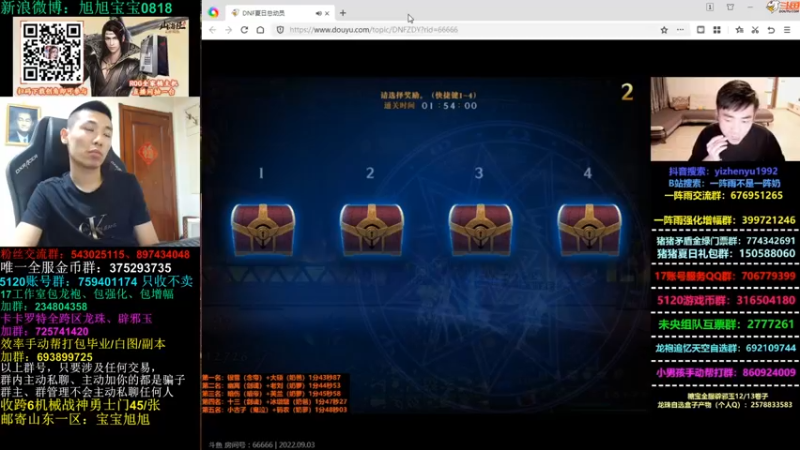800x450 pixels.
Task: Mute audio on the DNF tab speaker icon
Action: point(318,13)
